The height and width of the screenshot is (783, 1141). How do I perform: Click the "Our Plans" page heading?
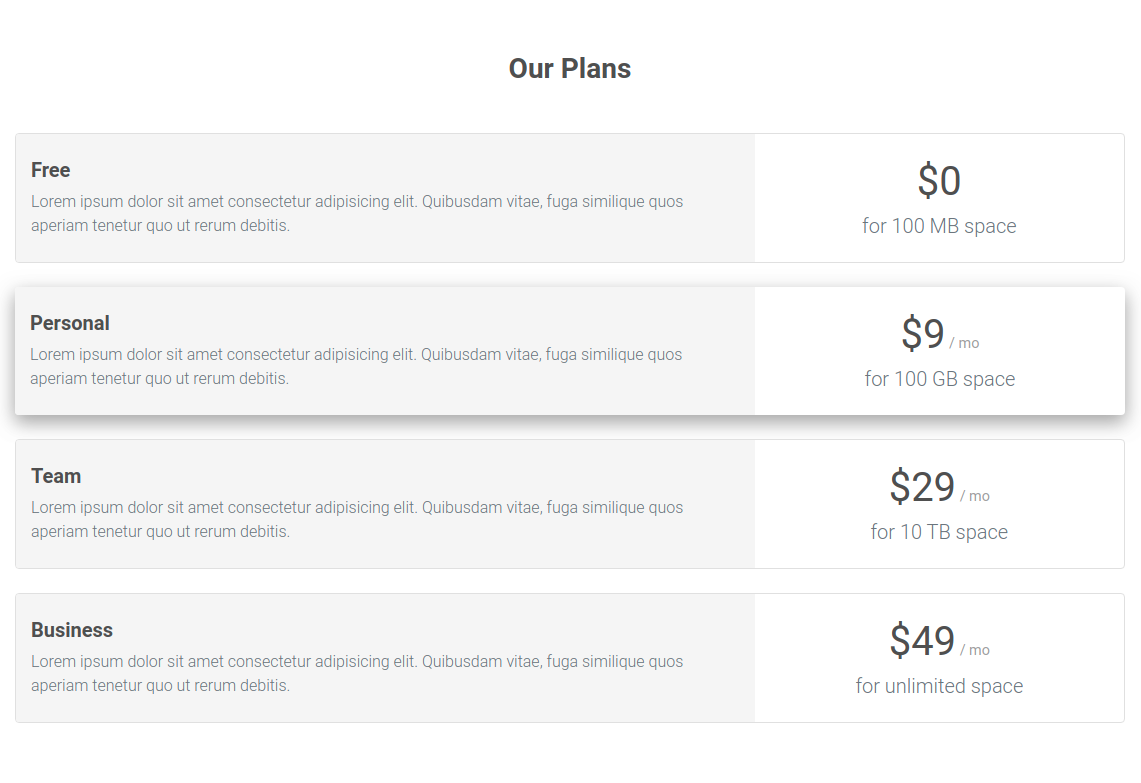pos(570,69)
